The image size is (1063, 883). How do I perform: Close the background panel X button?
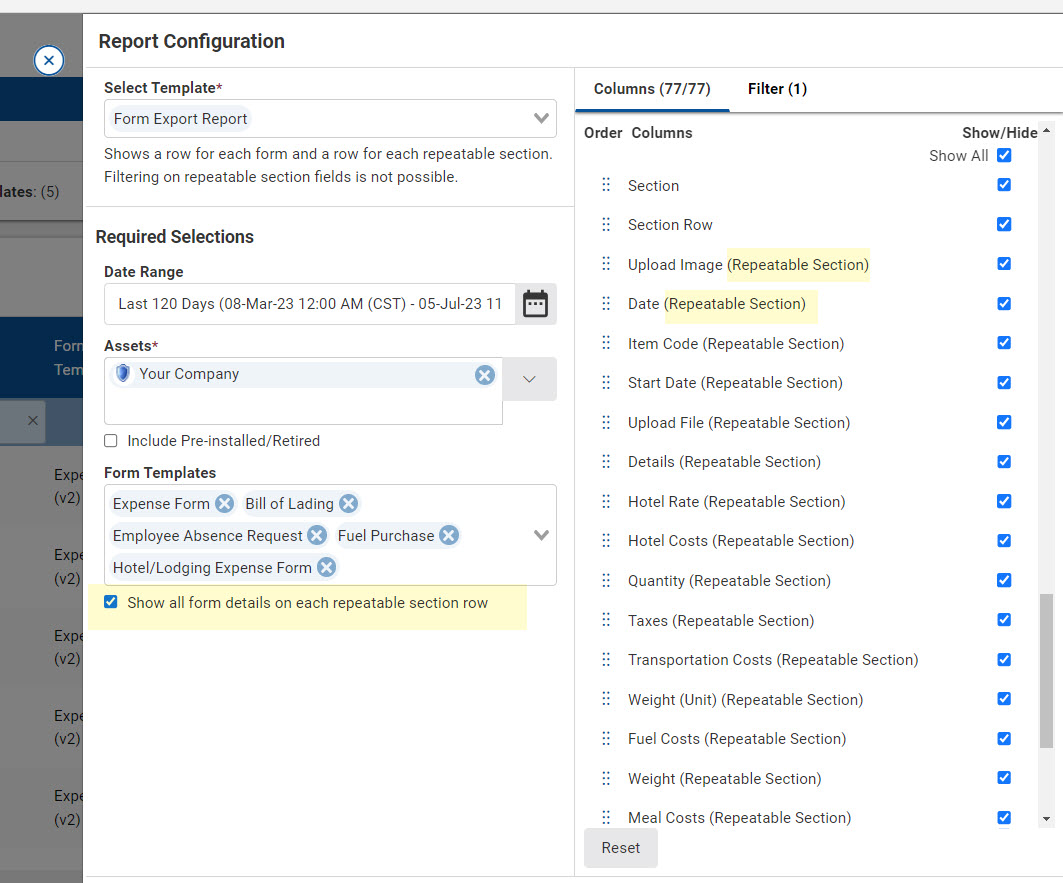33,420
